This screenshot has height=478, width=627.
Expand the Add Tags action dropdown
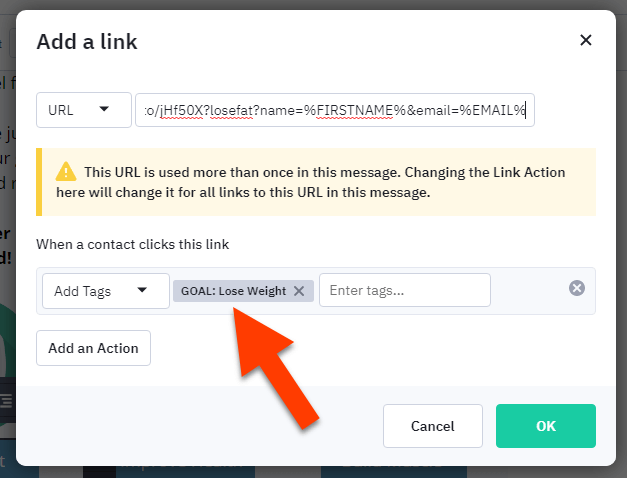click(x=98, y=291)
